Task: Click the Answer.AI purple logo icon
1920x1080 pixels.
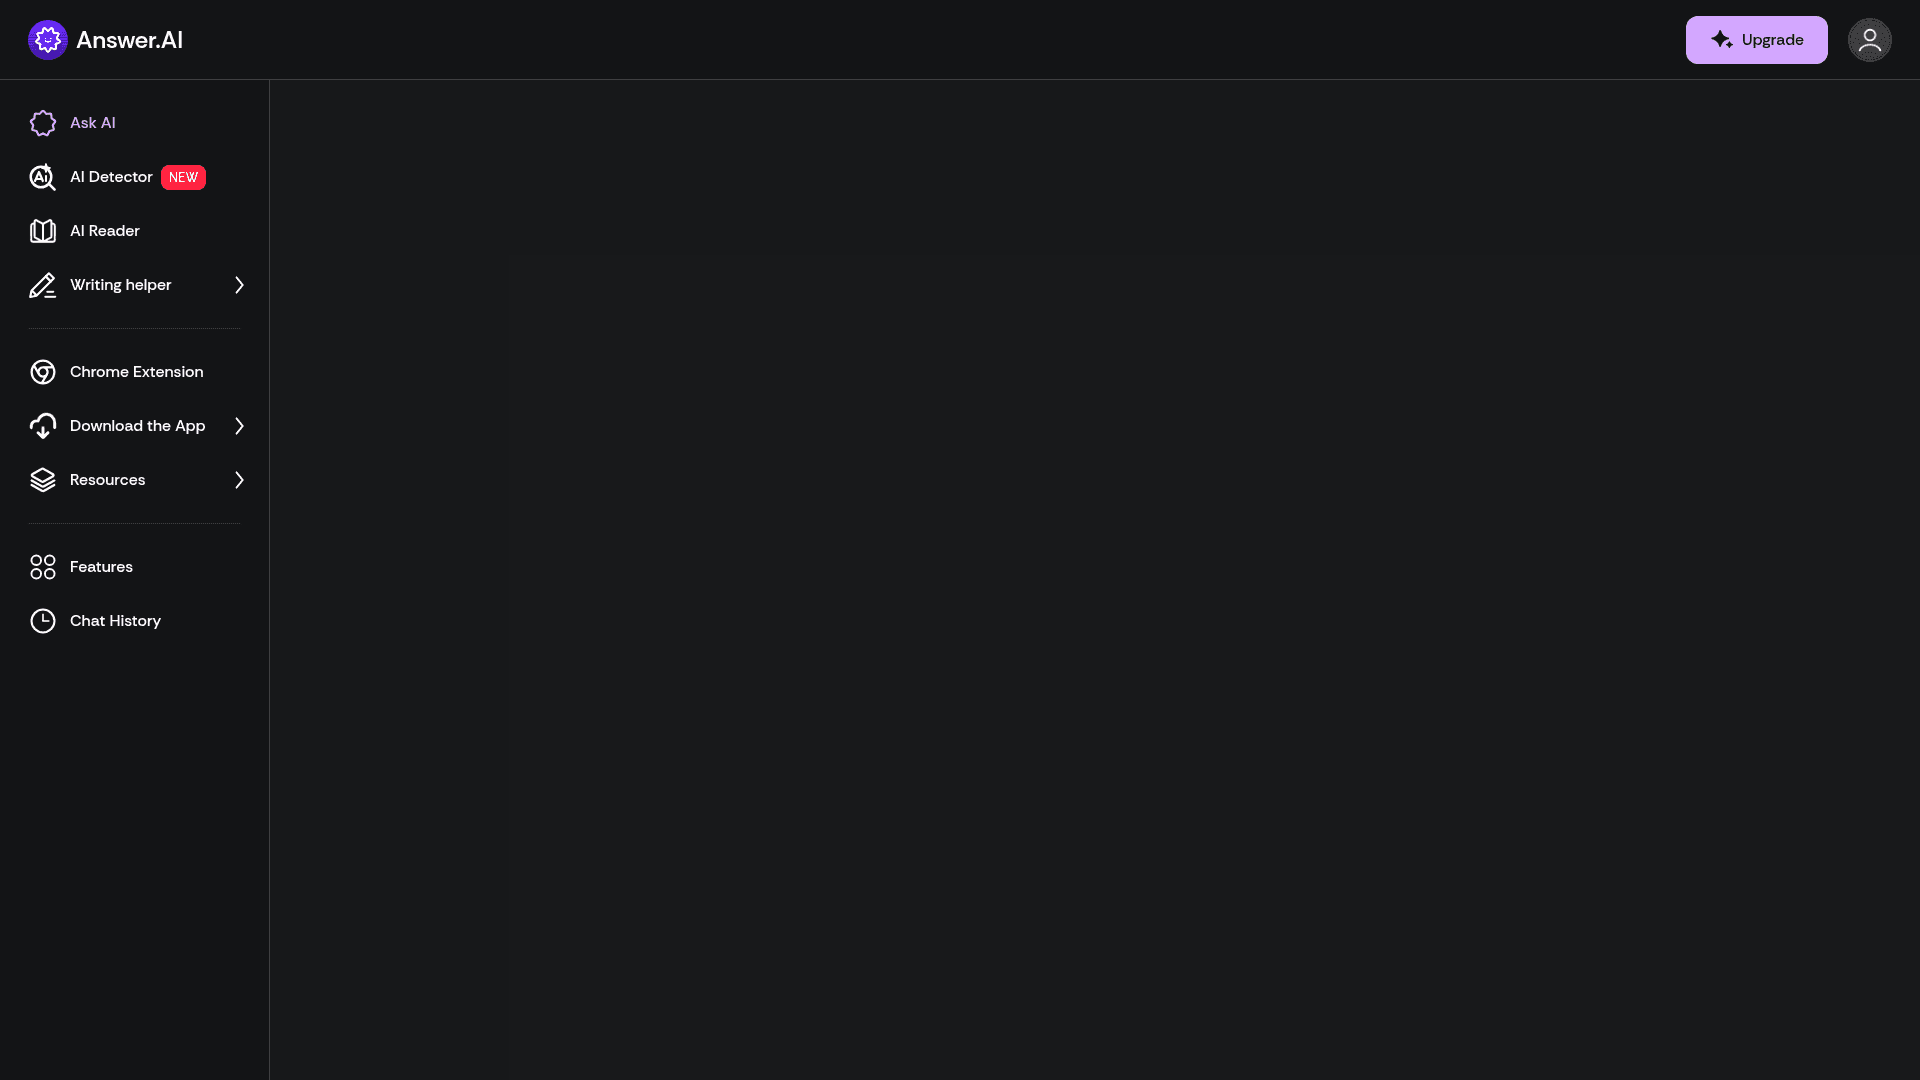Action: coord(47,40)
